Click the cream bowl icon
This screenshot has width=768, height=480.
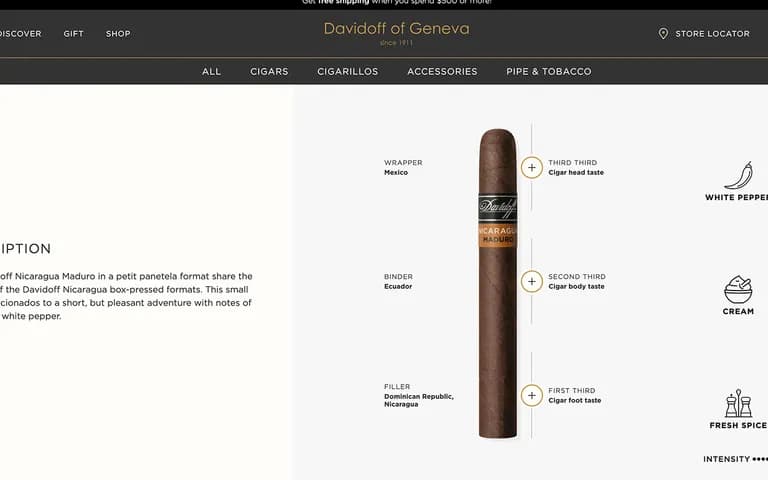738,289
